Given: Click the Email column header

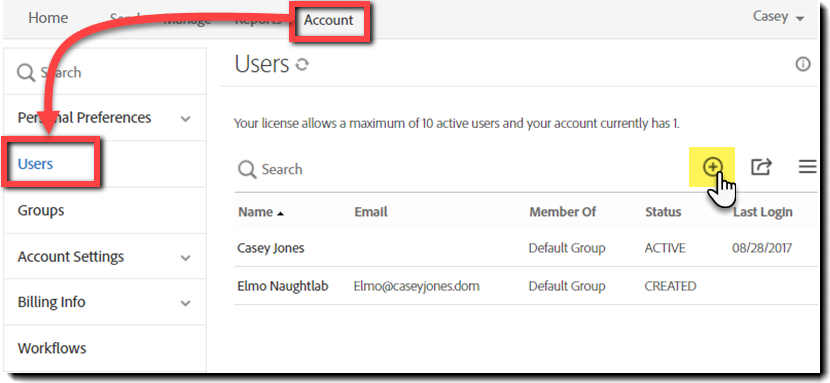Looking at the screenshot, I should coord(371,213).
